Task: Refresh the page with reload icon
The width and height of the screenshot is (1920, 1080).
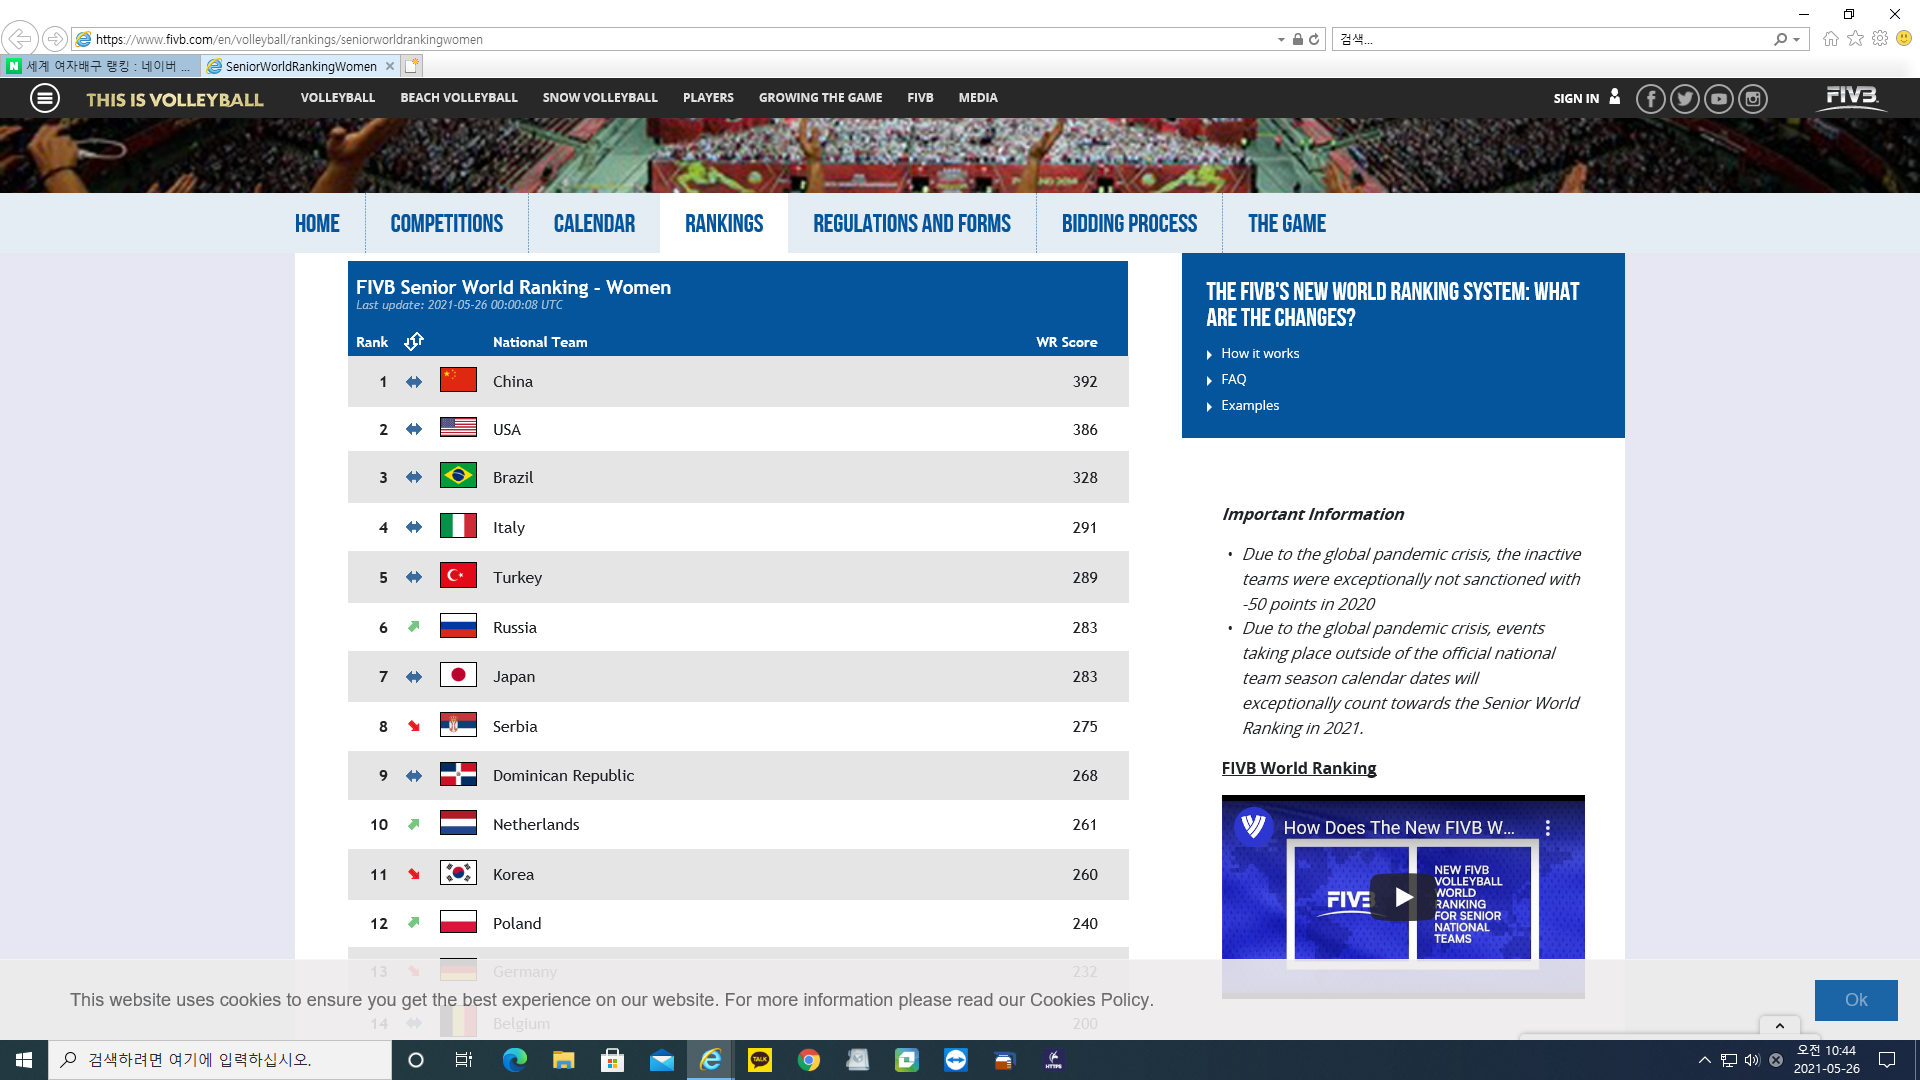Action: pyautogui.click(x=1314, y=39)
